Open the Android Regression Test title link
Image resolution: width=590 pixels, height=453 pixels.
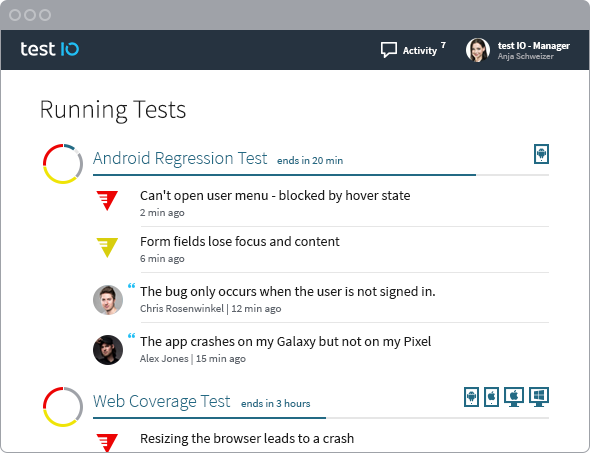coord(180,158)
